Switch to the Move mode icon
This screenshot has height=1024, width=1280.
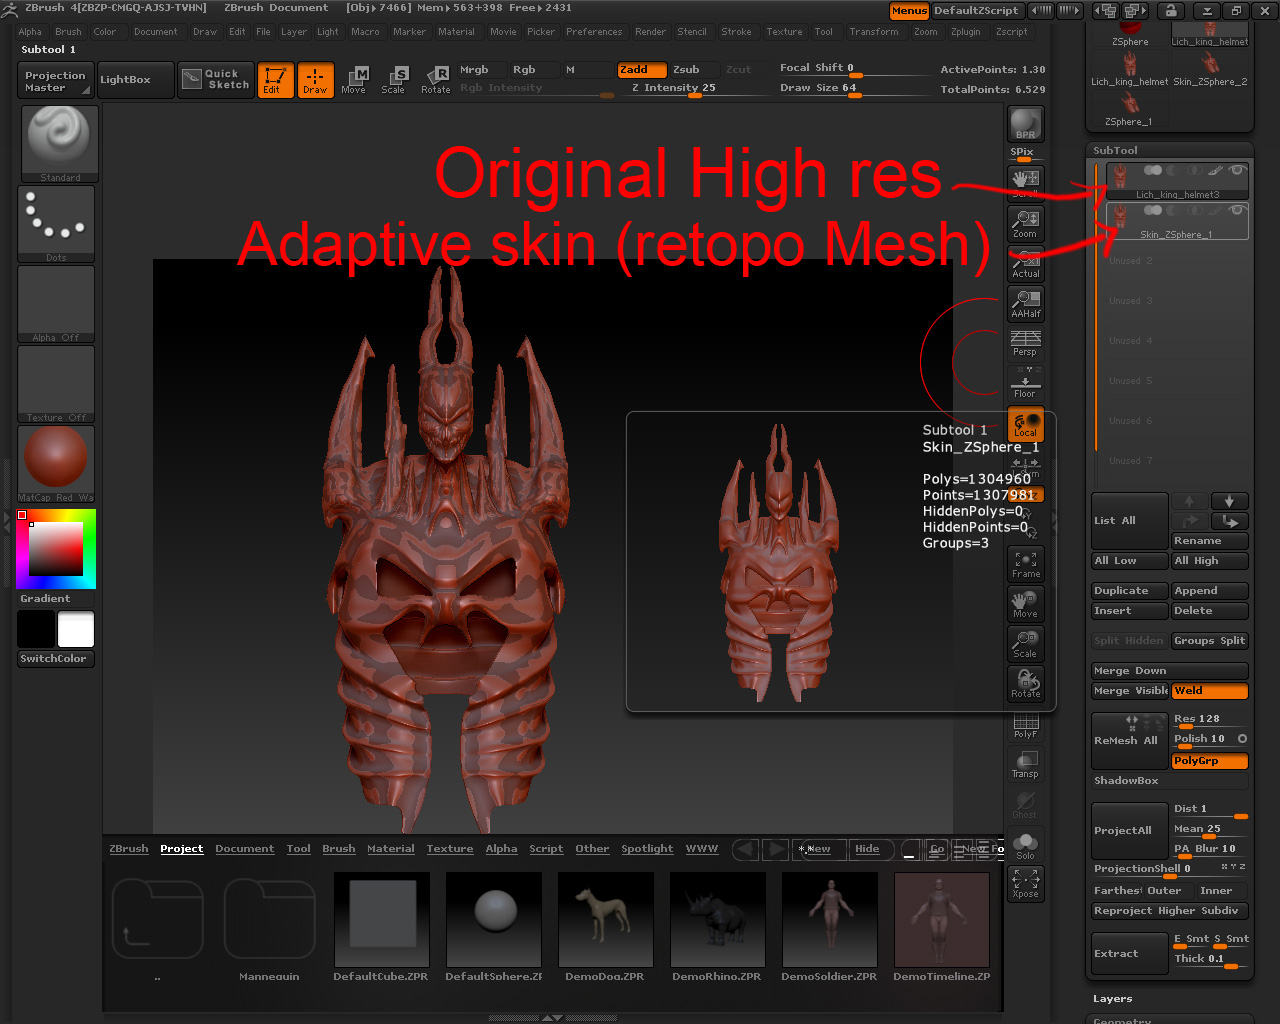click(x=356, y=80)
